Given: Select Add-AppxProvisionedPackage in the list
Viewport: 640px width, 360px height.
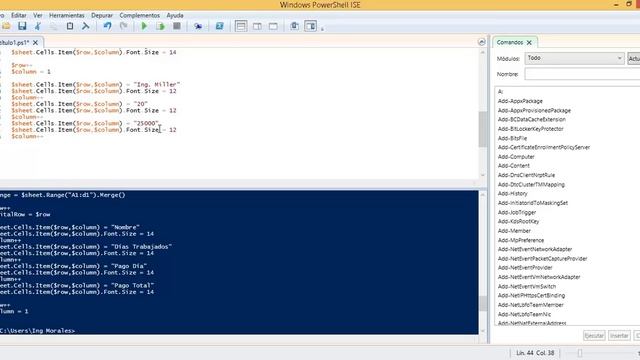Looking at the screenshot, I should coord(534,110).
